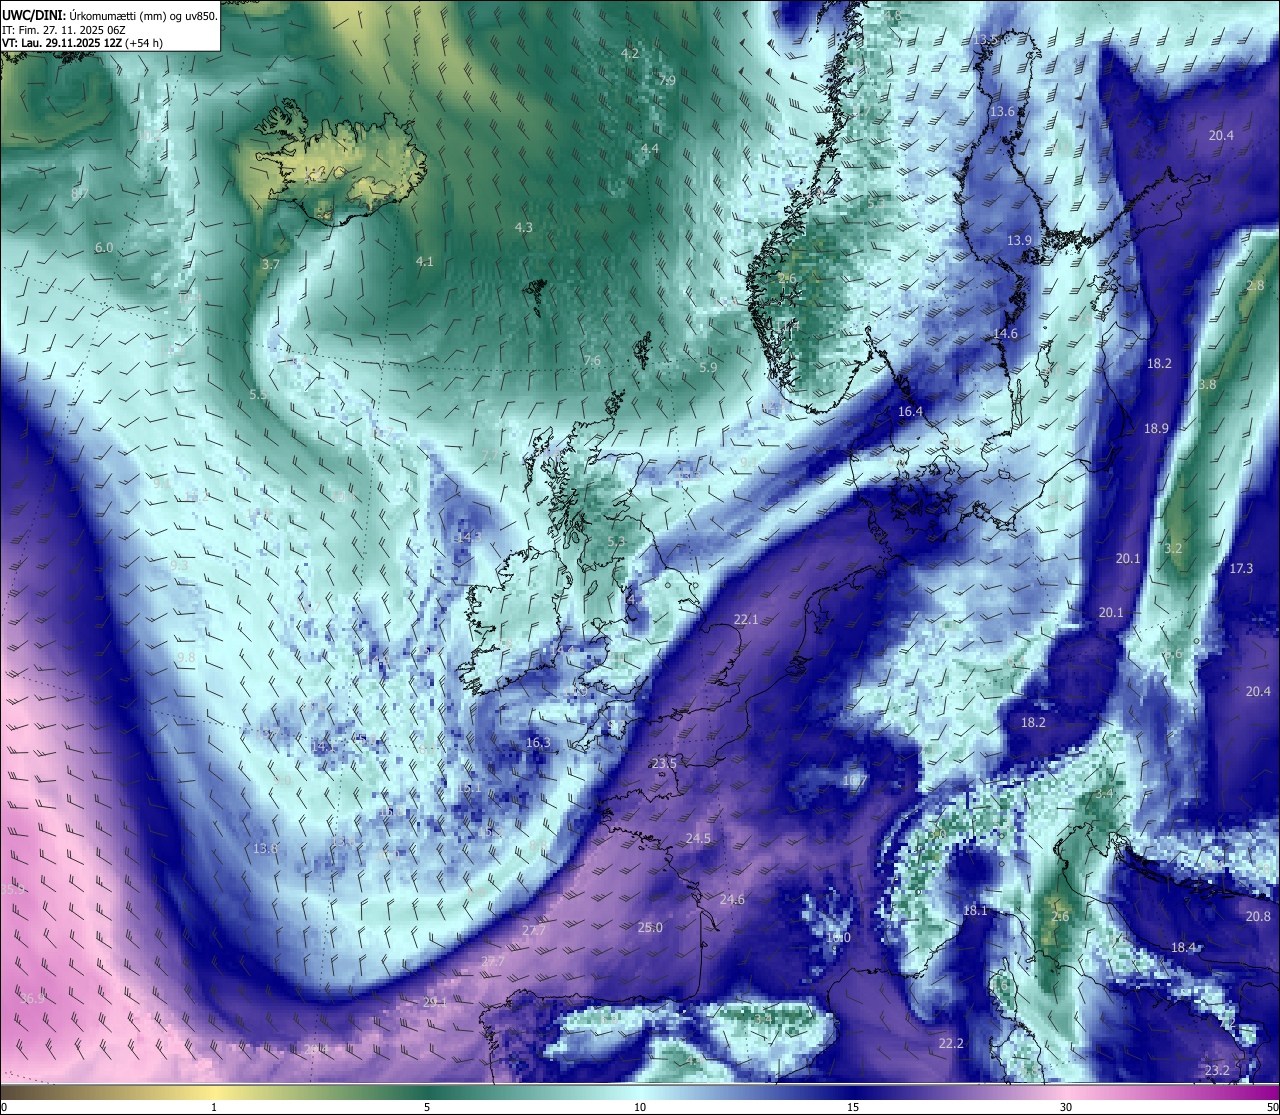Screen dimensions: 1280x1115
Task: Click the 17.3 map value
Action: pyautogui.click(x=1241, y=569)
